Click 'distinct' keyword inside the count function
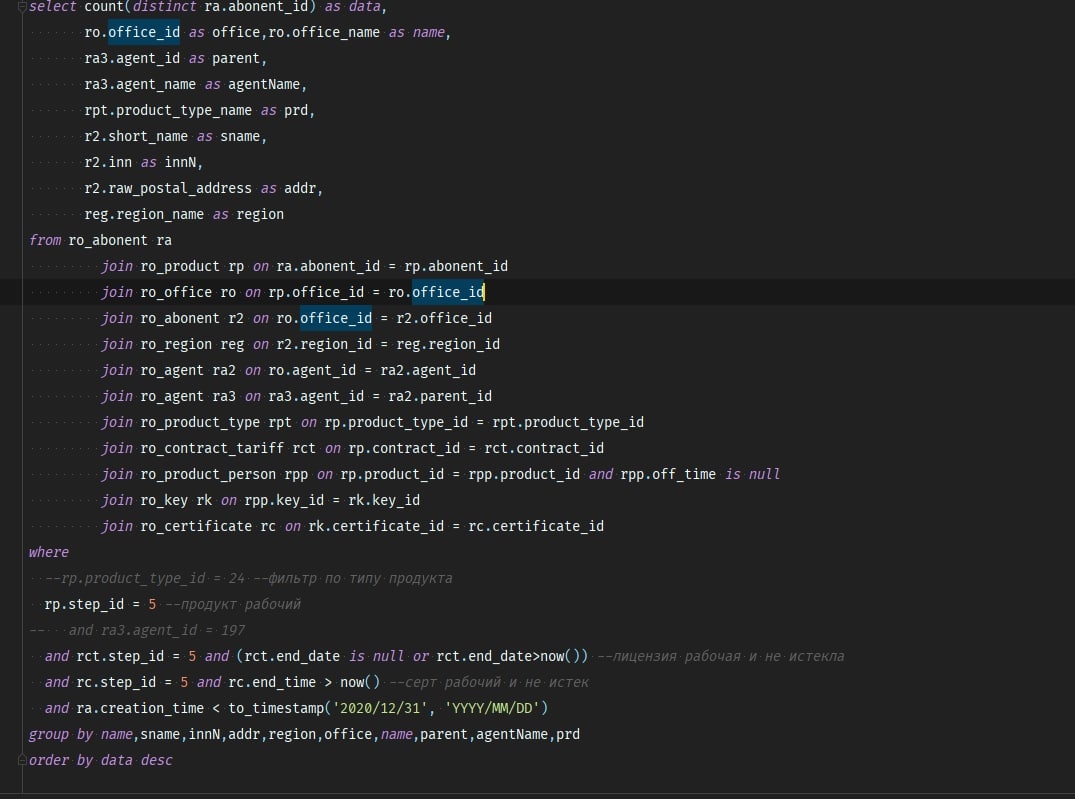The width and height of the screenshot is (1075, 799). [x=163, y=7]
